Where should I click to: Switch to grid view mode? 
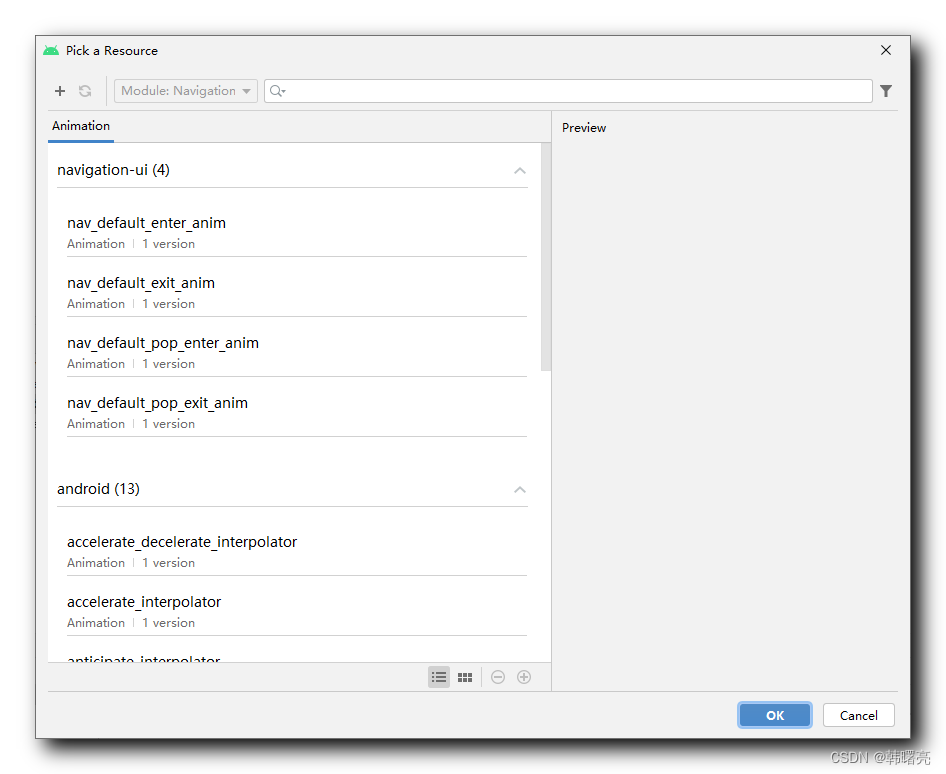point(465,677)
